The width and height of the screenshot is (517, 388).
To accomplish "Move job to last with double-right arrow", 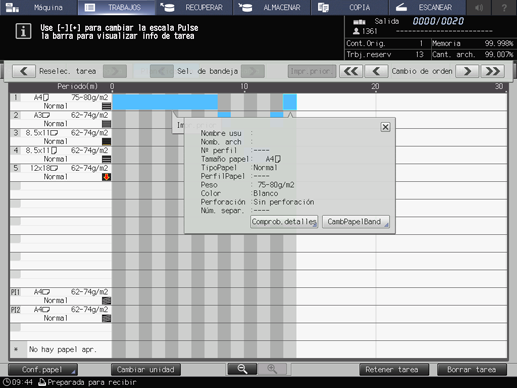I will pos(493,71).
